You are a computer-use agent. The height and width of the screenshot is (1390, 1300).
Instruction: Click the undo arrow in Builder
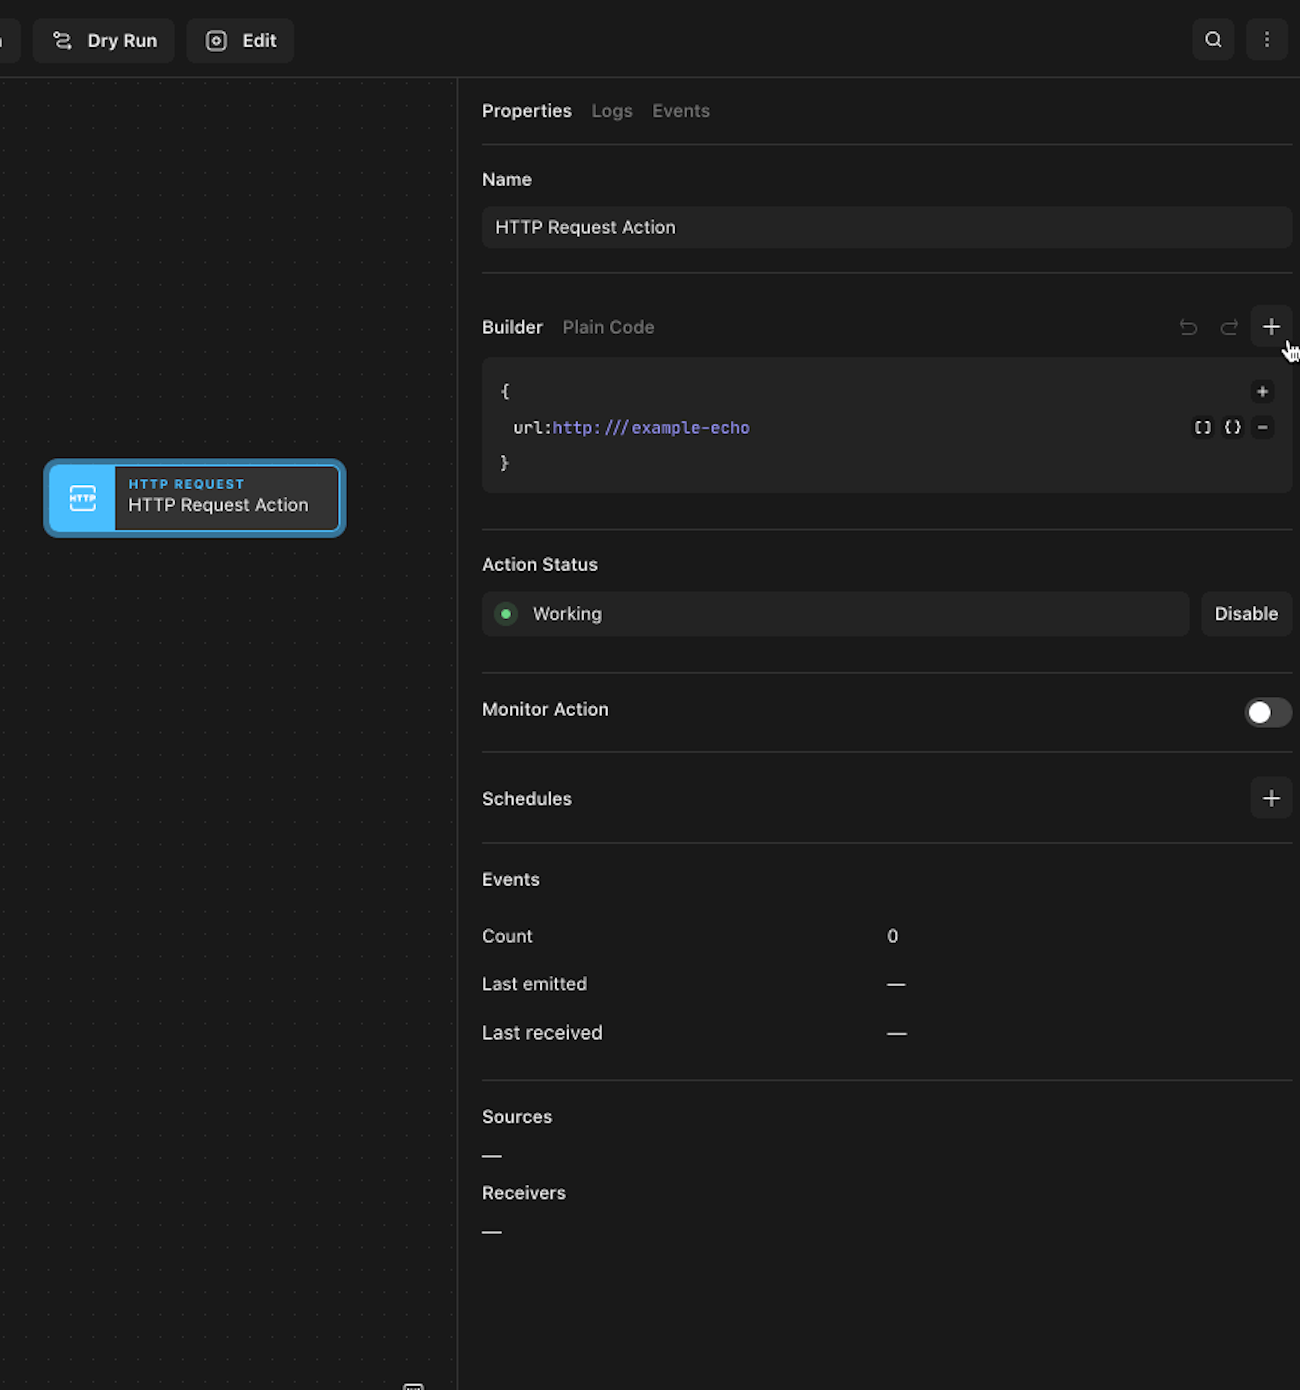coord(1188,327)
